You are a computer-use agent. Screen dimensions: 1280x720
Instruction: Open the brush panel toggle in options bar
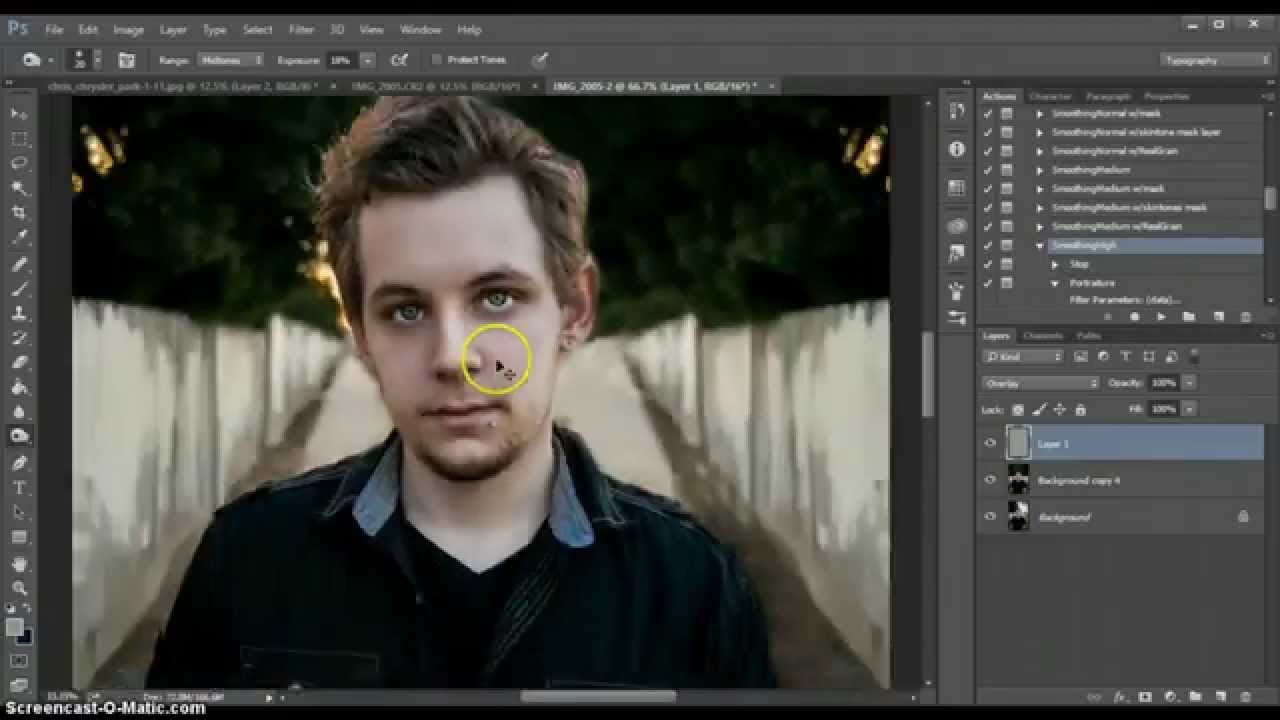127,60
